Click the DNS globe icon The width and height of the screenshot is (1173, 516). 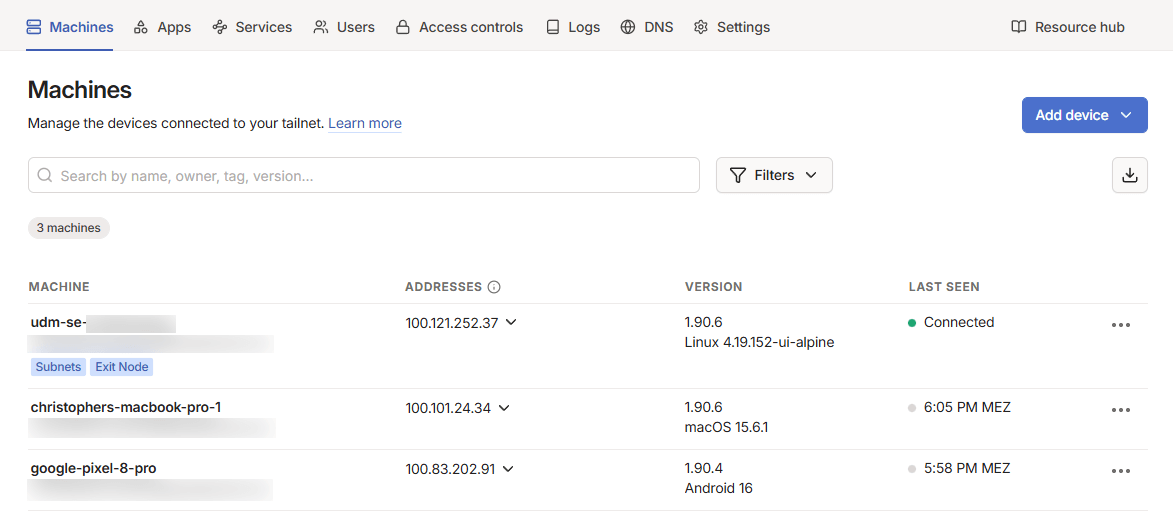tap(628, 27)
